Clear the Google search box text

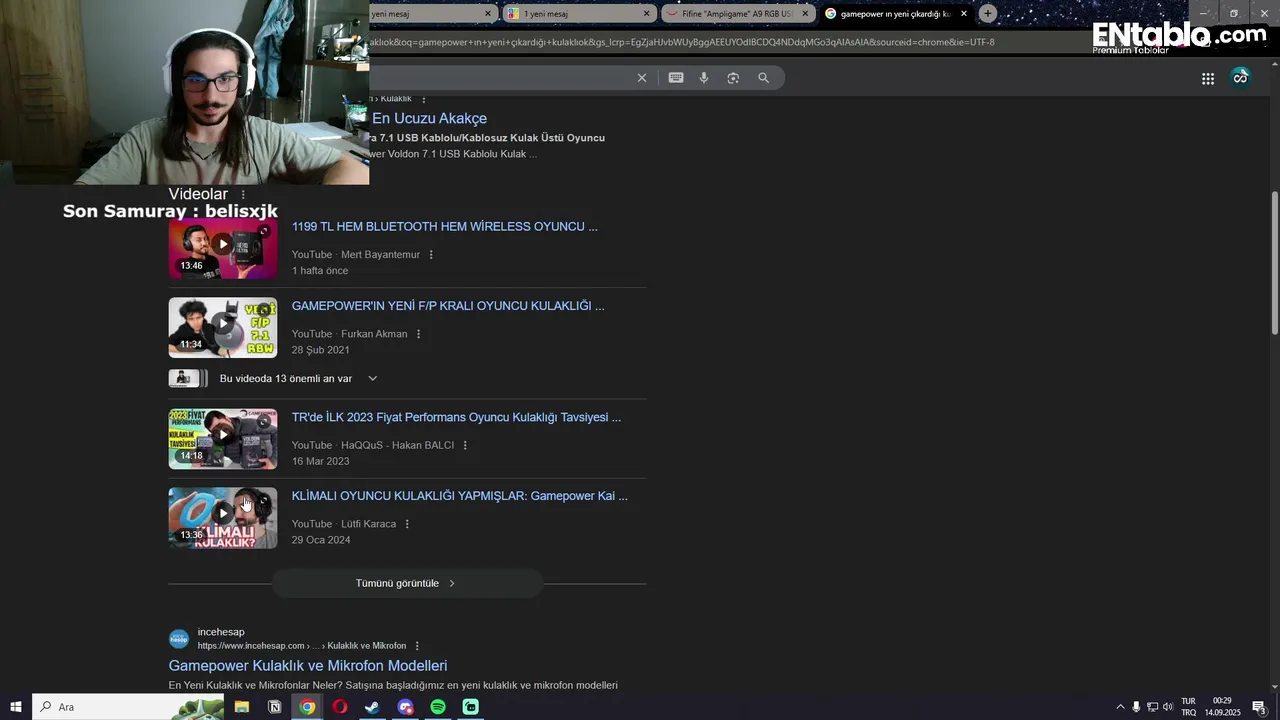[642, 78]
